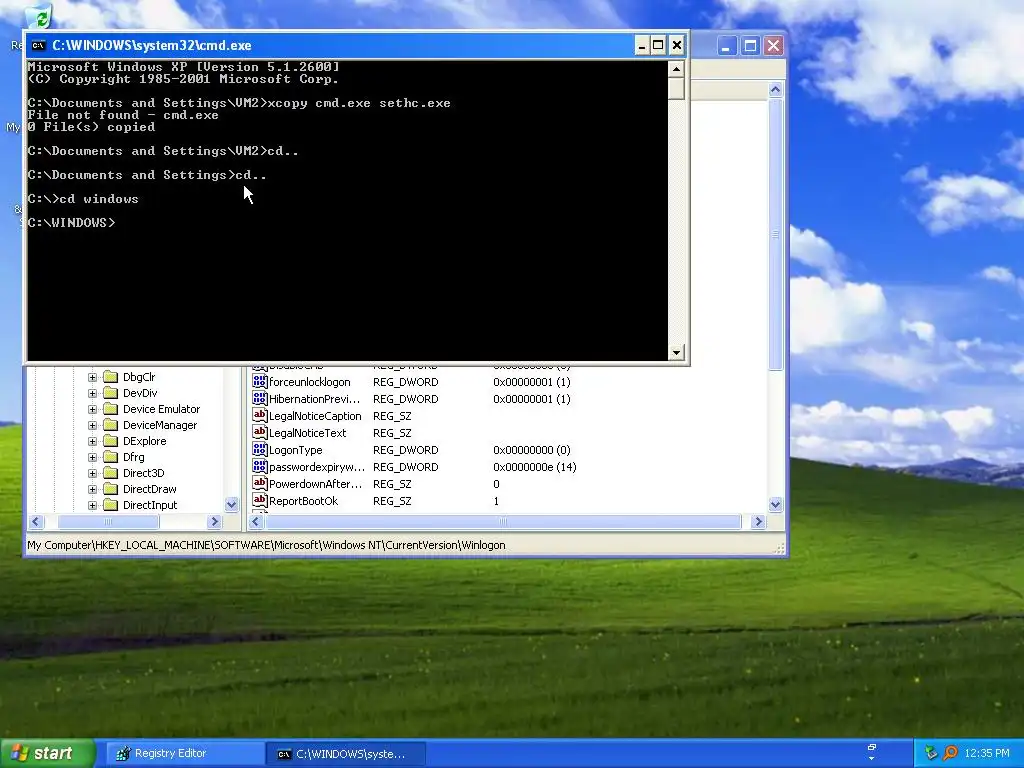Select the Dfrg folder icon
The image size is (1024, 768).
(x=110, y=456)
